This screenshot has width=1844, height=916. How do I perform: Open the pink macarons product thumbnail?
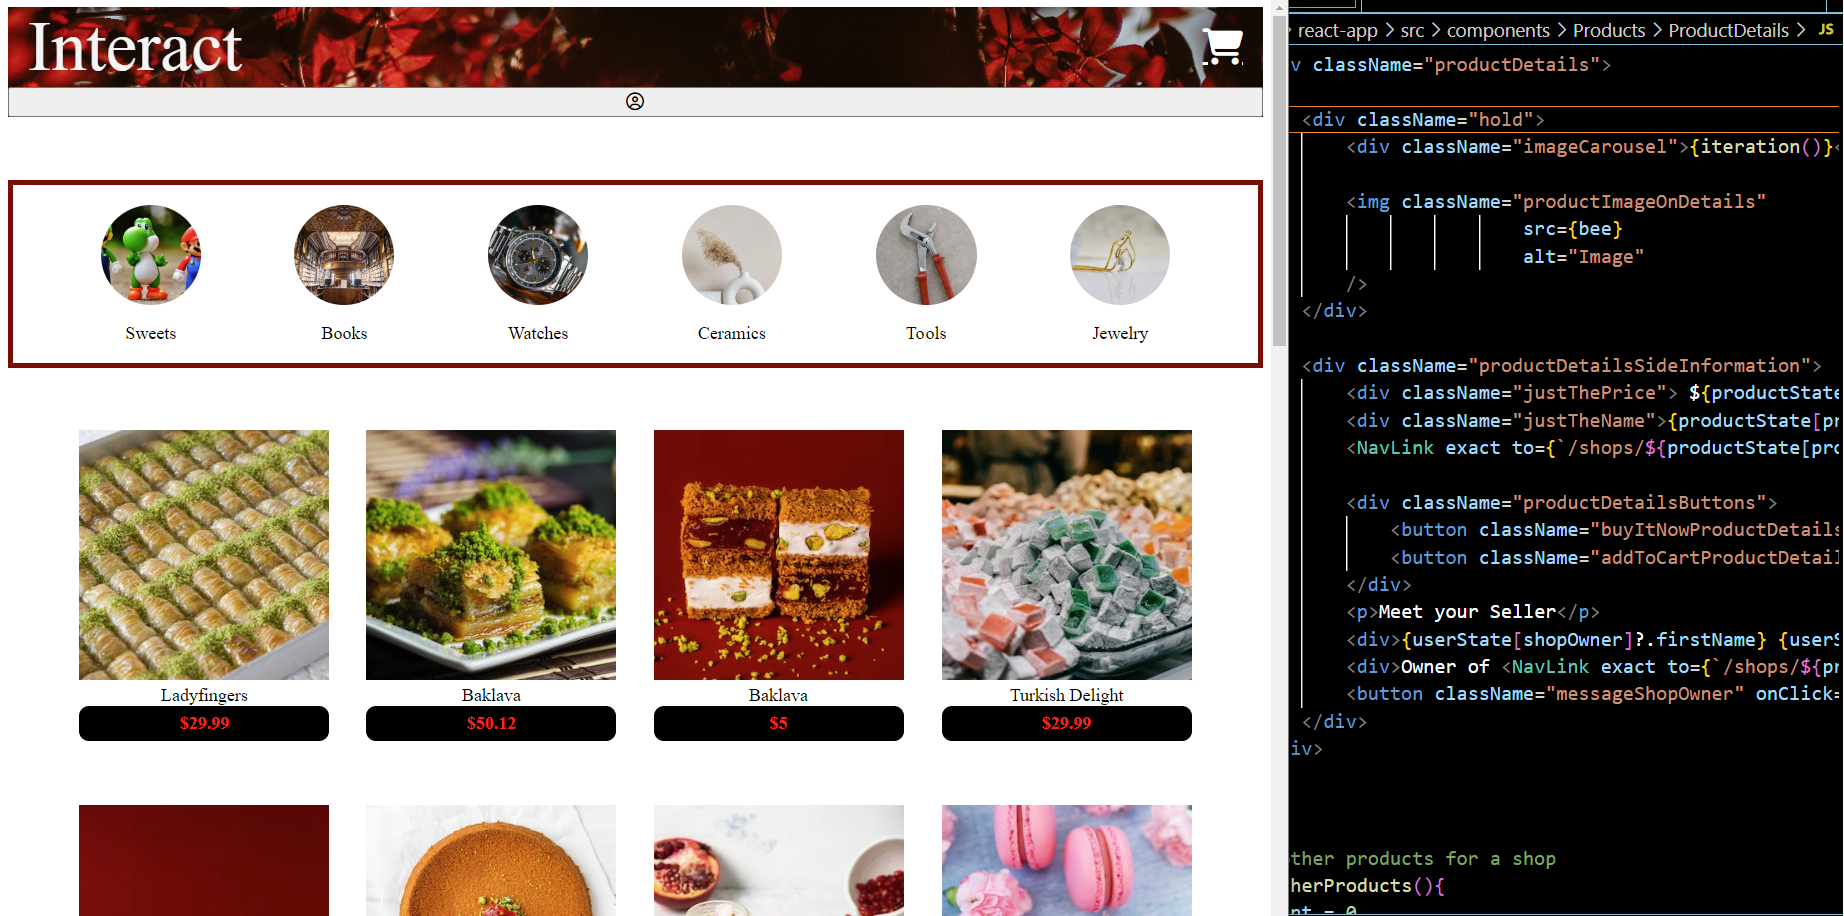click(x=1067, y=860)
